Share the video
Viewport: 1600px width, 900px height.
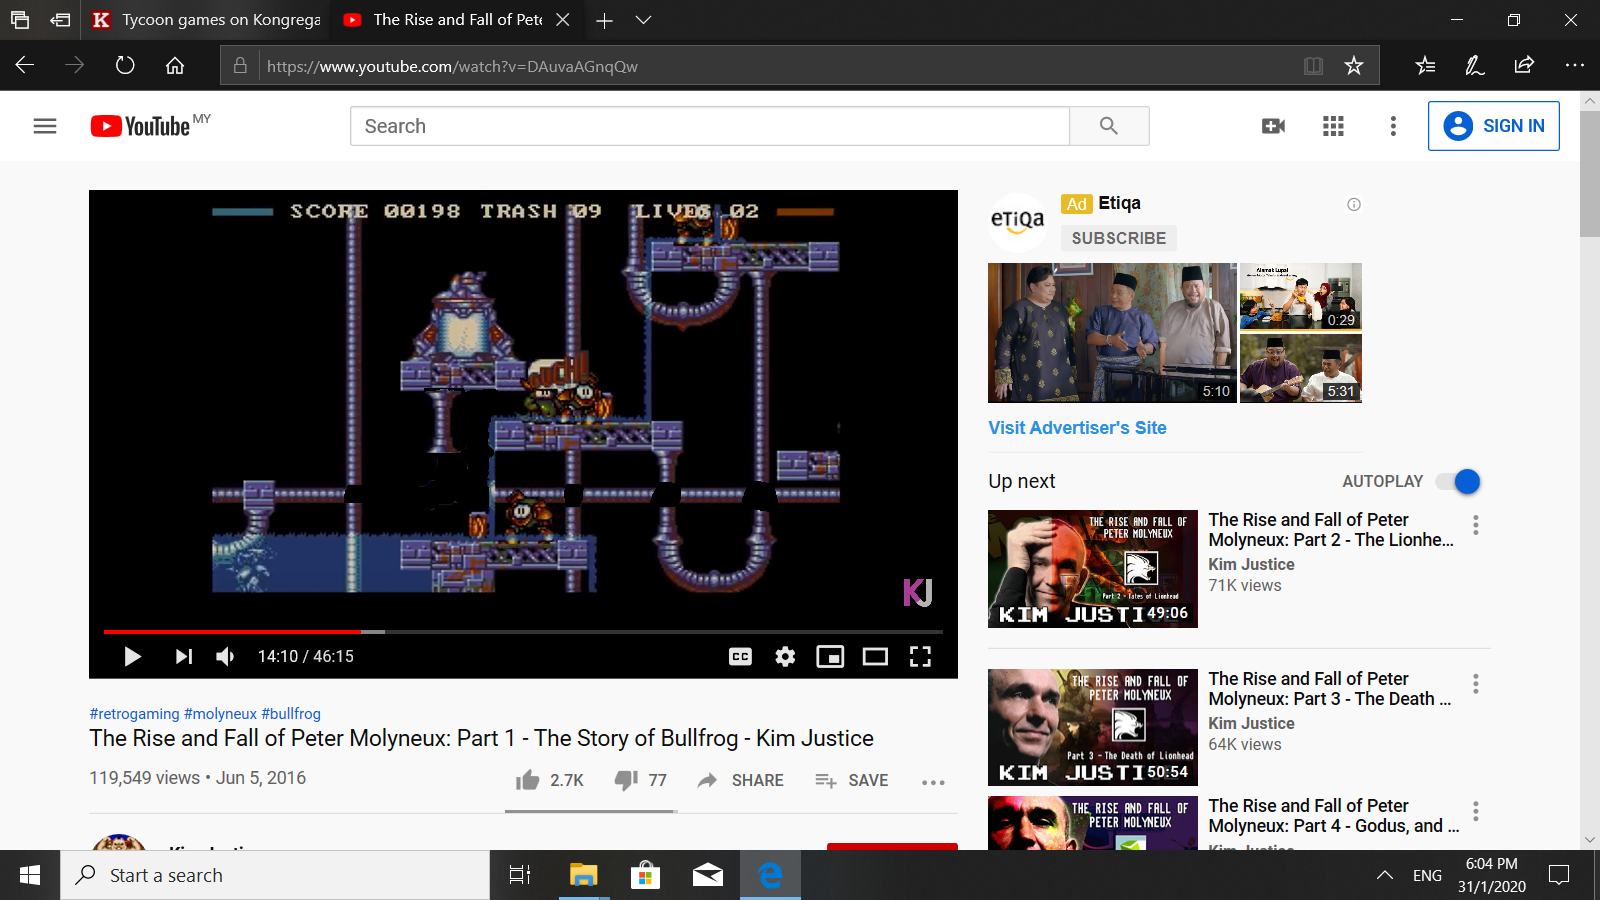click(741, 780)
